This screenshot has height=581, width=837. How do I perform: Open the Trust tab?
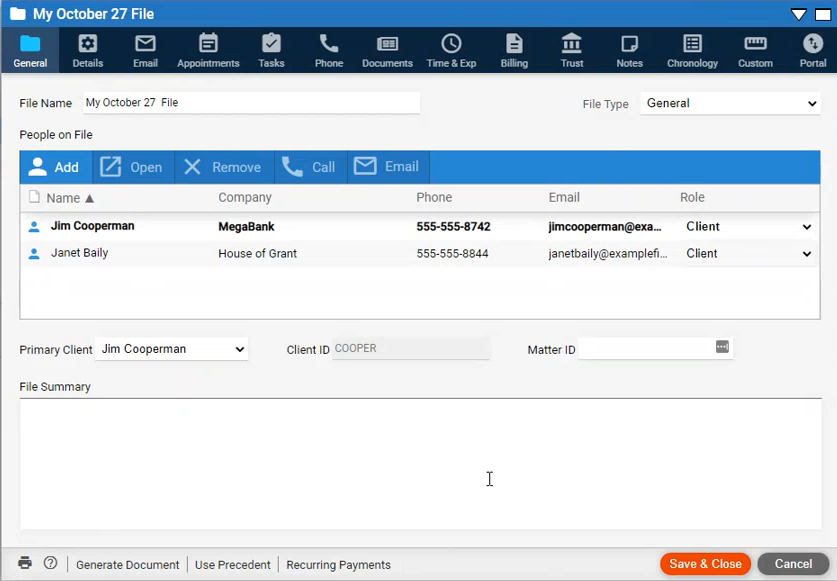tap(572, 51)
